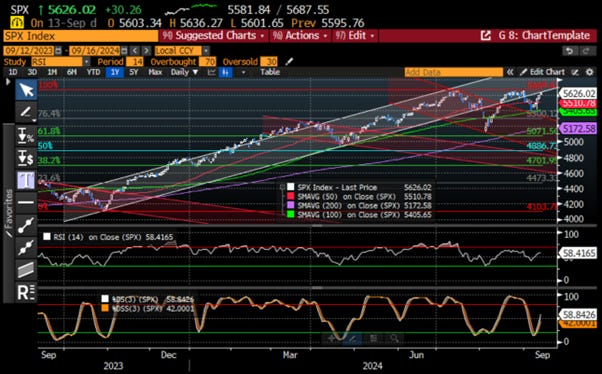The width and height of the screenshot is (602, 374).
Task: Open Daily periodicity dropdown
Action: [x=184, y=72]
